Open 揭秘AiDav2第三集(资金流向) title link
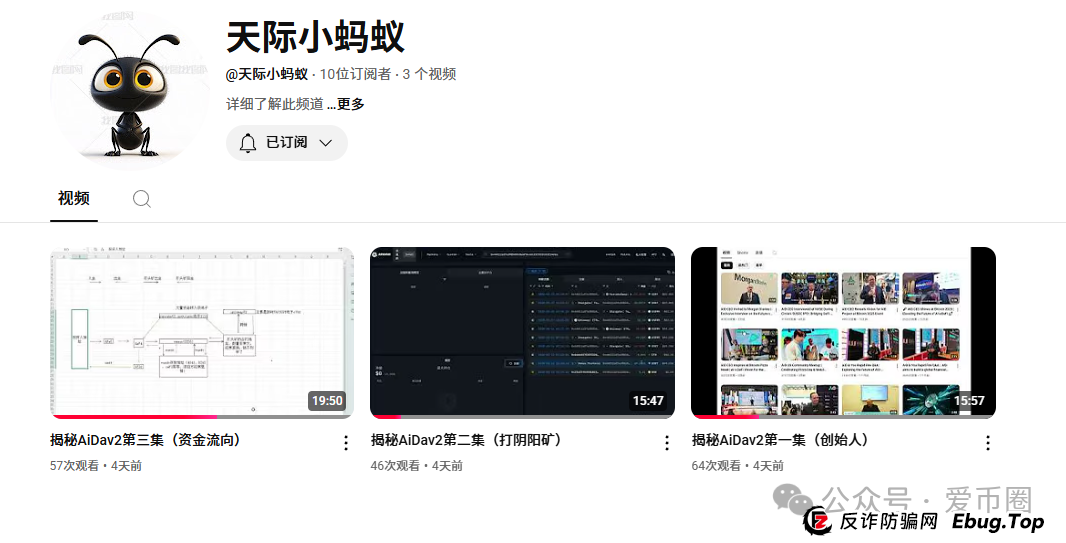 point(146,440)
